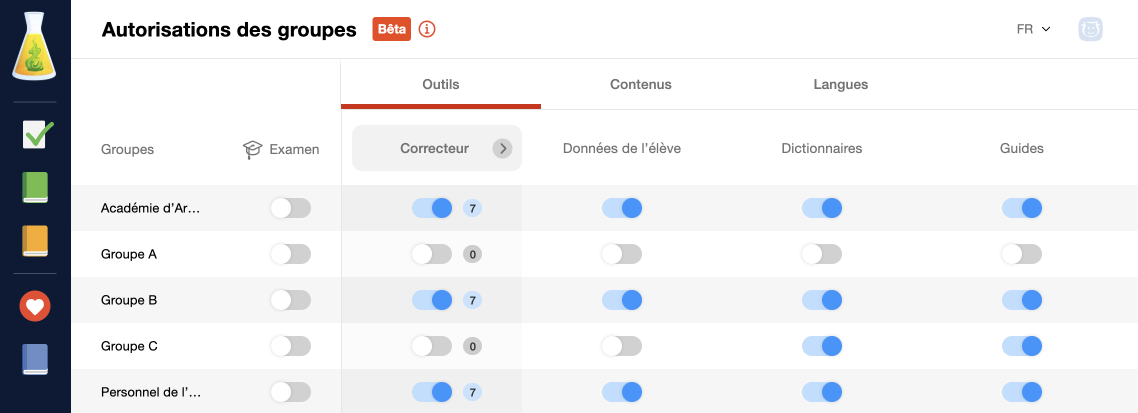
Task: Click the red heart favorites icon
Action: pos(35,306)
